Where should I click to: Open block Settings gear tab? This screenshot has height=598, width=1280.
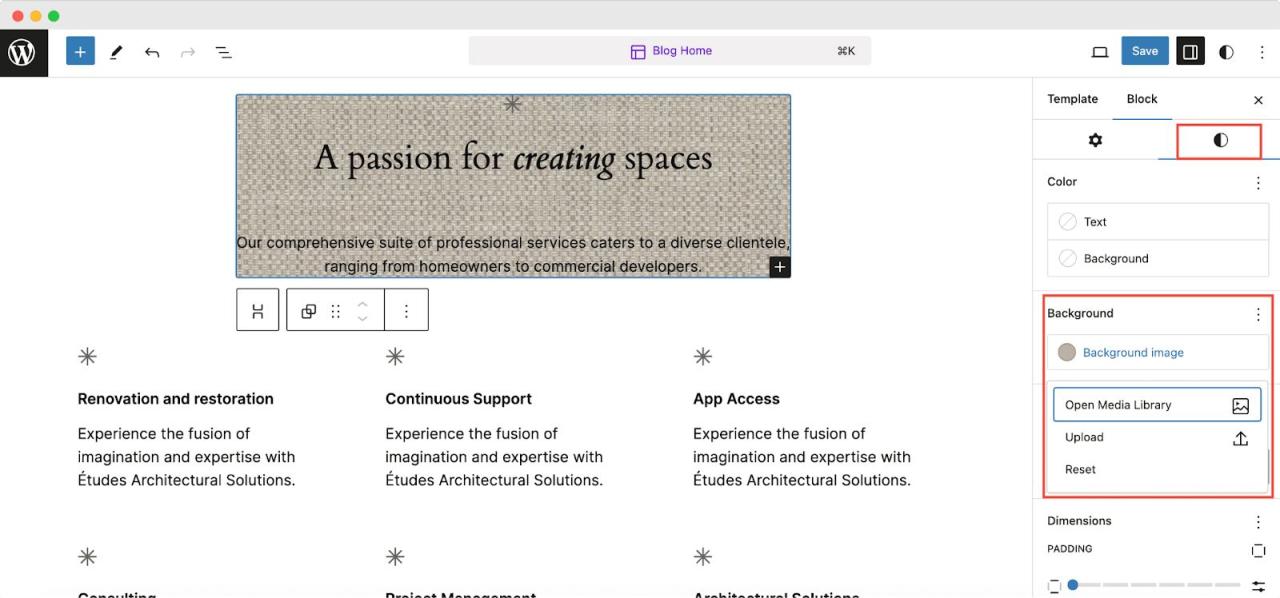pyautogui.click(x=1095, y=140)
